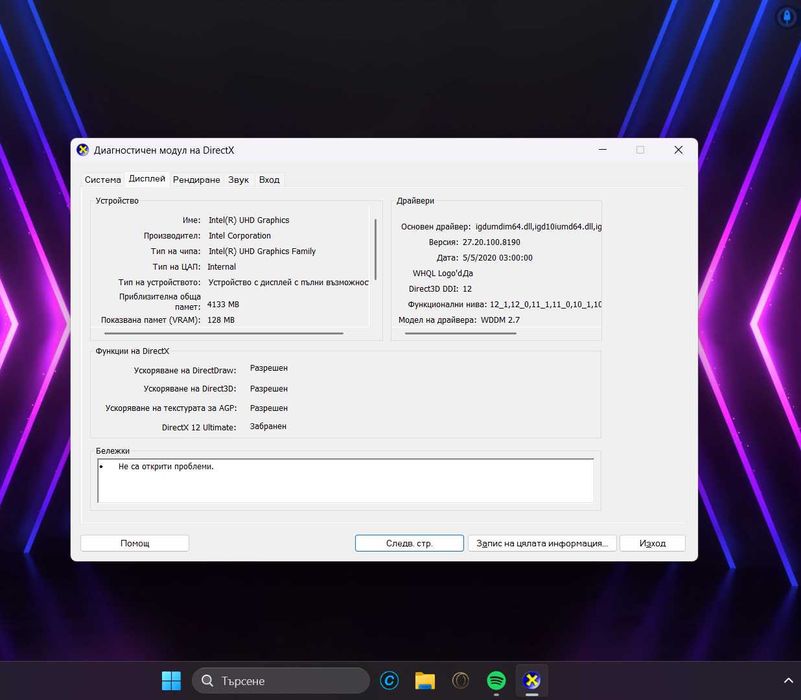Open File Explorer from the taskbar
The image size is (801, 700).
pos(425,681)
